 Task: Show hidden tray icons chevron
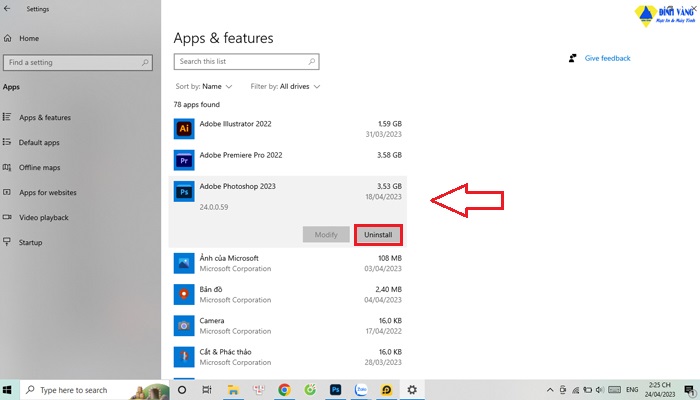point(550,390)
